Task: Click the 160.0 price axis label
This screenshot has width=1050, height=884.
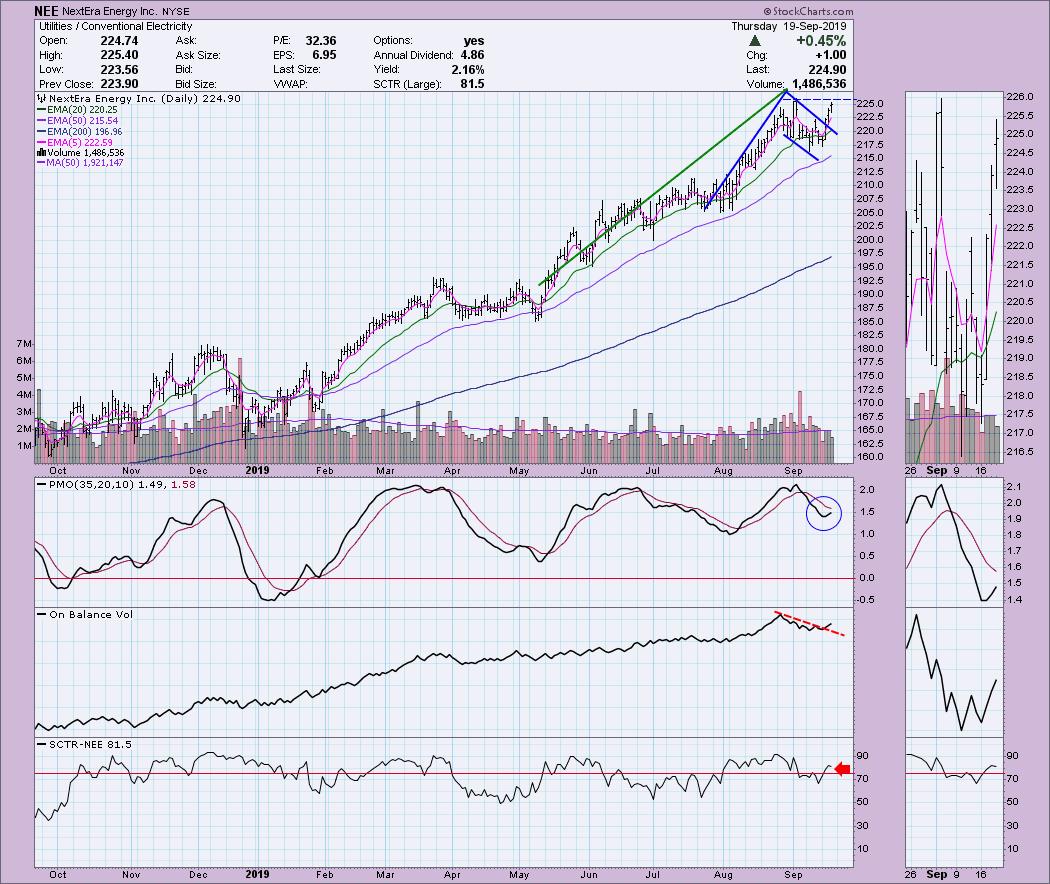Action: (871, 457)
